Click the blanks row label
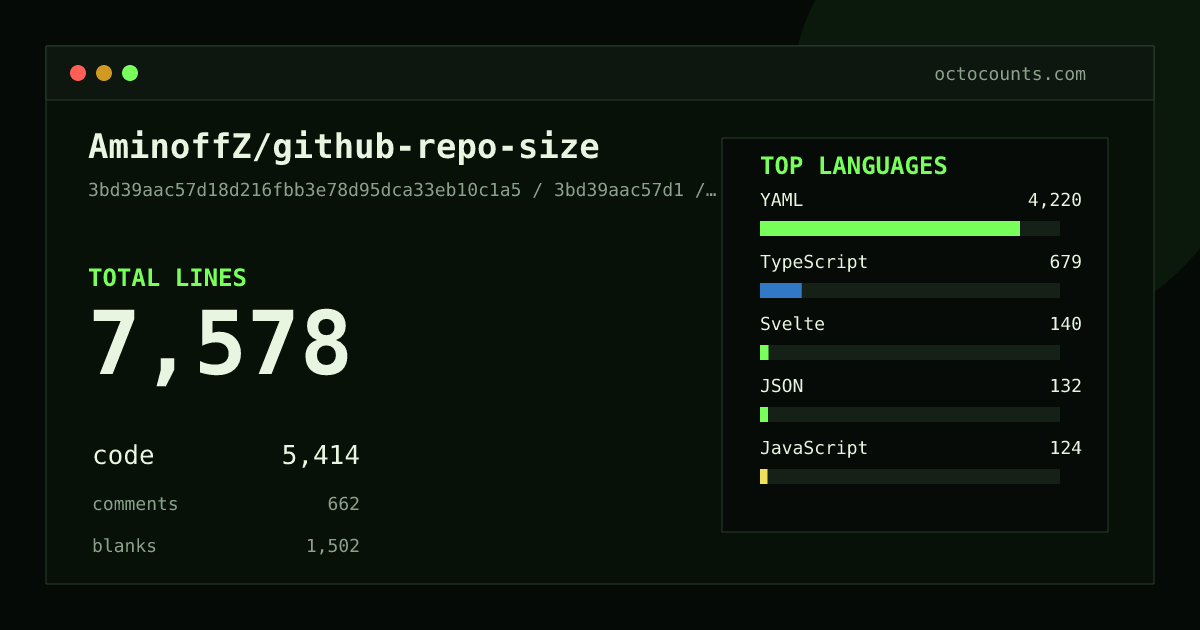 tap(124, 546)
